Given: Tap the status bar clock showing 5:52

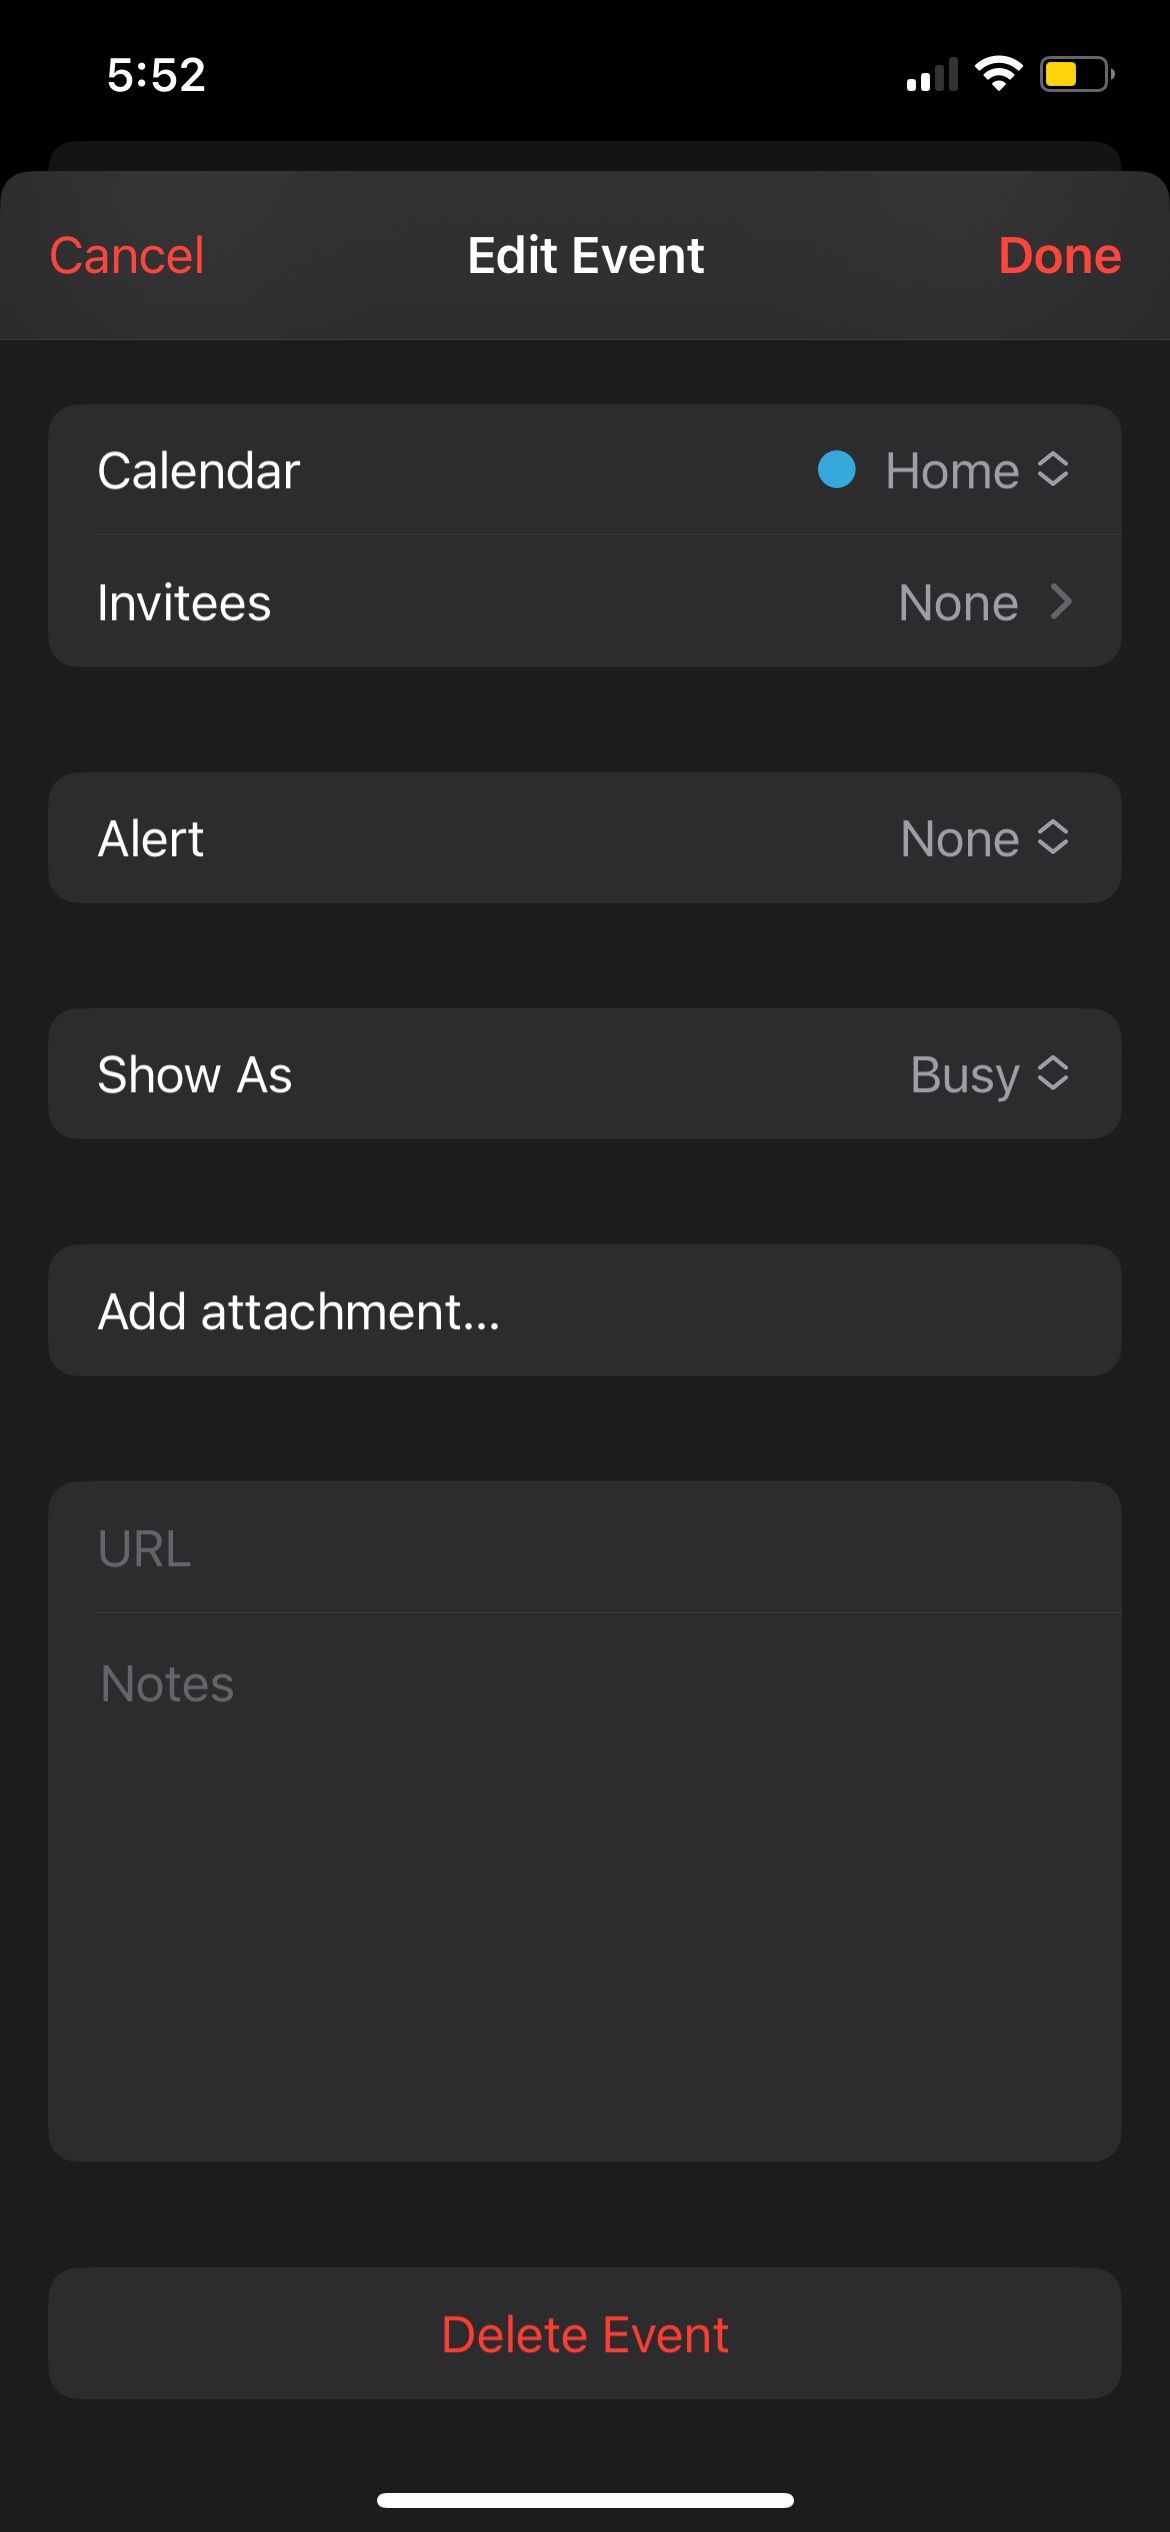Looking at the screenshot, I should tap(156, 75).
